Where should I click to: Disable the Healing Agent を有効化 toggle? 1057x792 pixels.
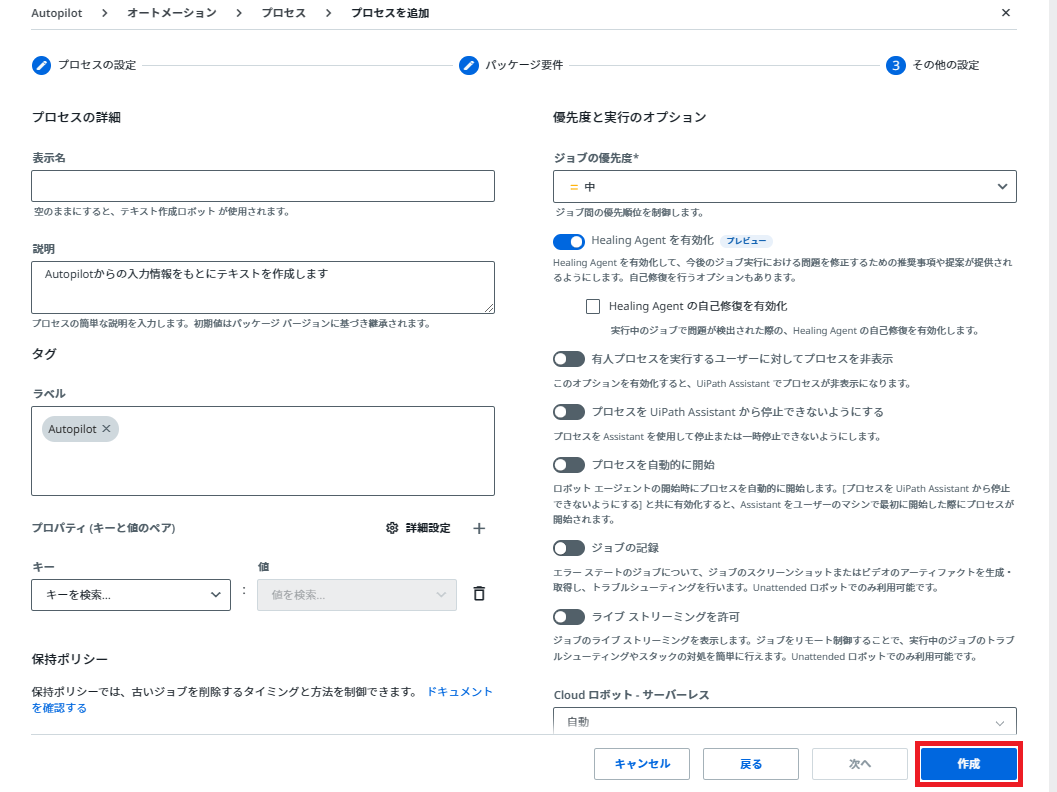click(x=568, y=241)
